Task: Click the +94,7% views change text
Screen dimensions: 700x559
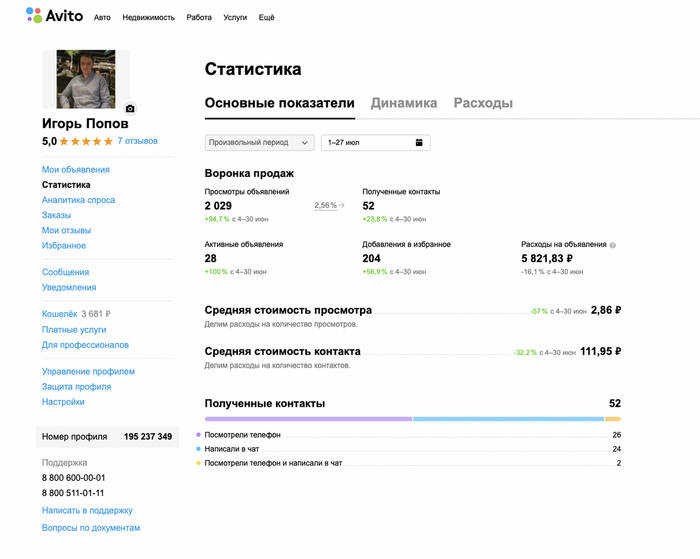Action: tap(217, 219)
